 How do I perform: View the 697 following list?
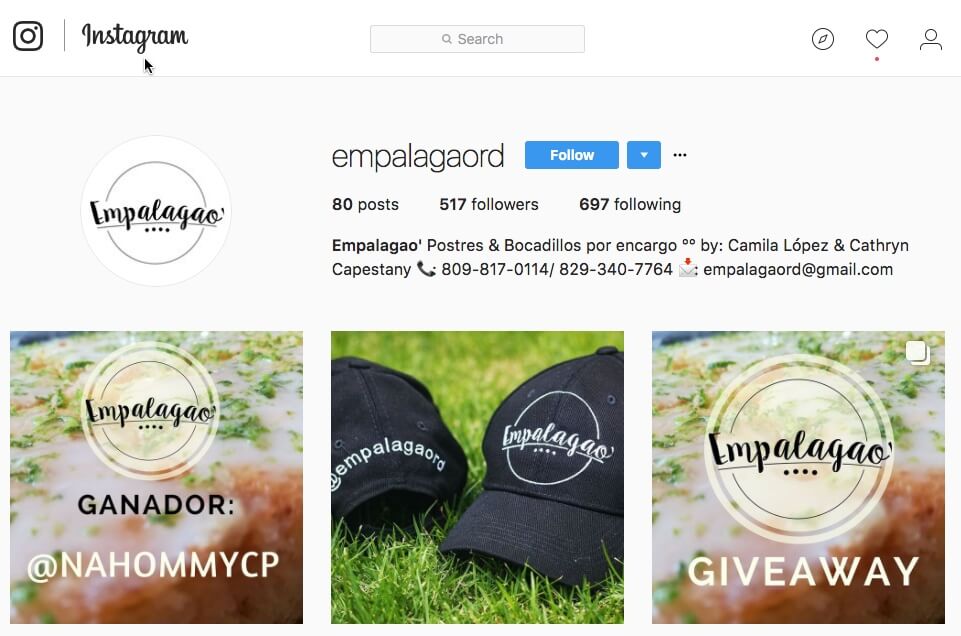630,205
